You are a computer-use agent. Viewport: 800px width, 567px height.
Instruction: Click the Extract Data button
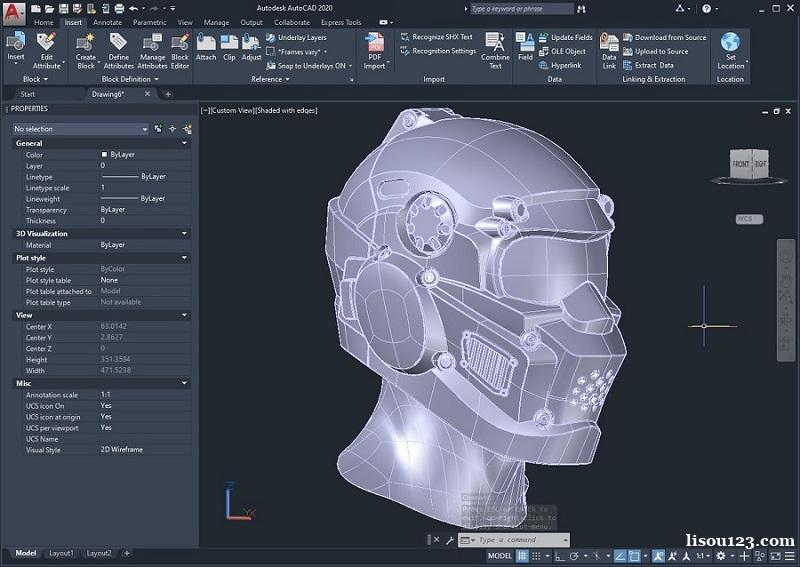click(648, 65)
